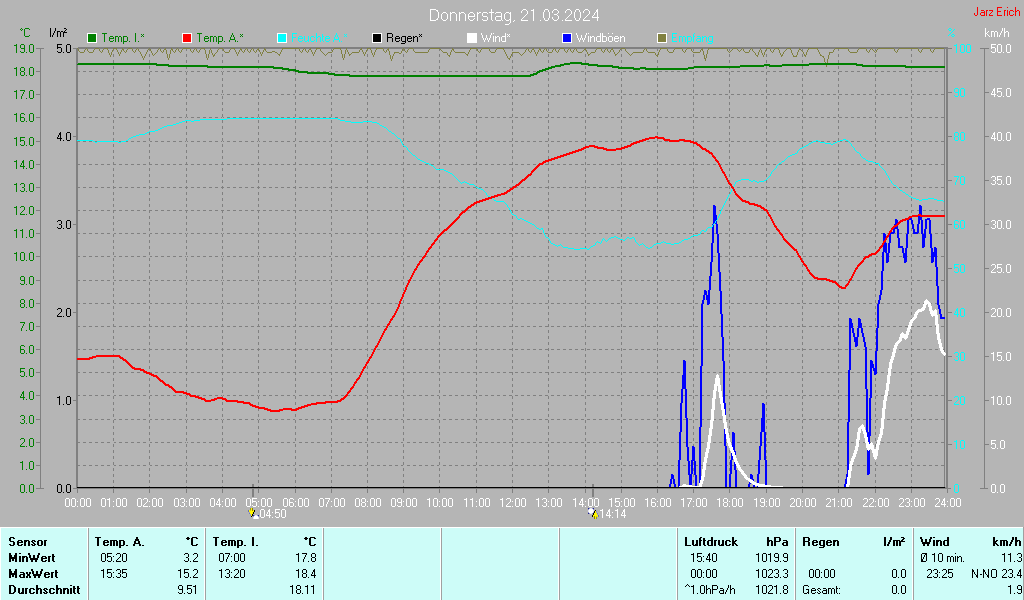
Task: Click the Donnerstag, 21.03.2024 chart title
Action: point(514,15)
